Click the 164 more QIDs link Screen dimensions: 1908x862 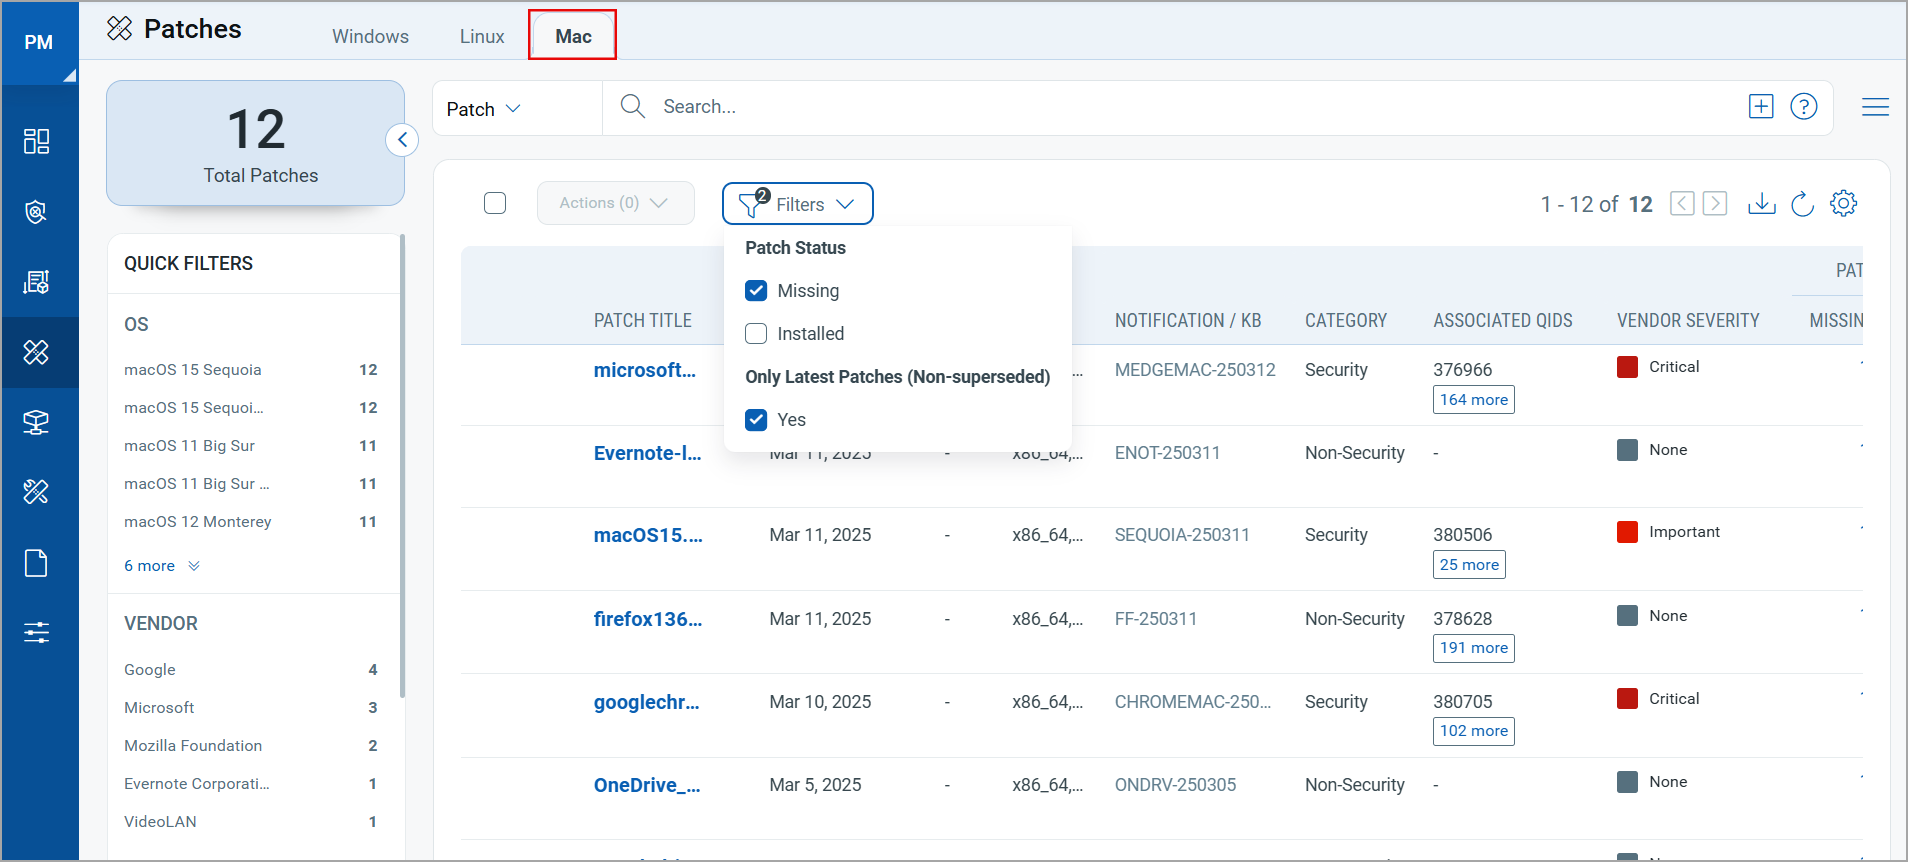click(x=1473, y=400)
